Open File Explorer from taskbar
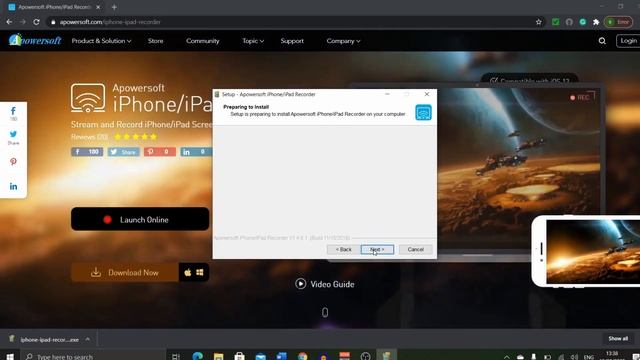The width and height of the screenshot is (640, 360). [218, 356]
